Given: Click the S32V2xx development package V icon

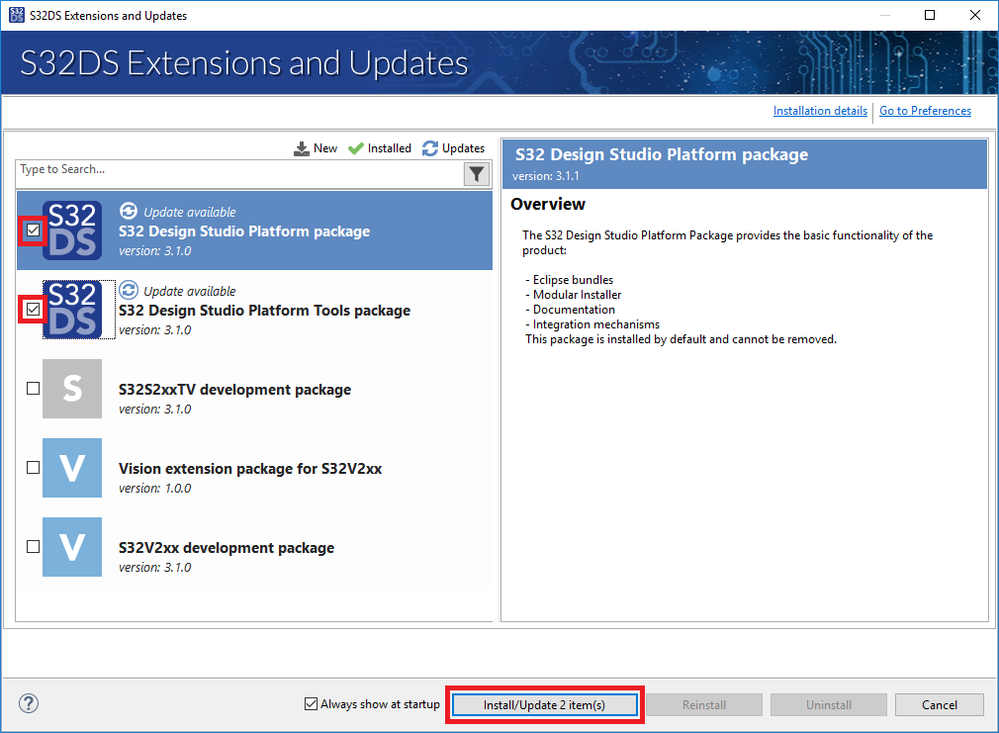Looking at the screenshot, I should [x=72, y=547].
